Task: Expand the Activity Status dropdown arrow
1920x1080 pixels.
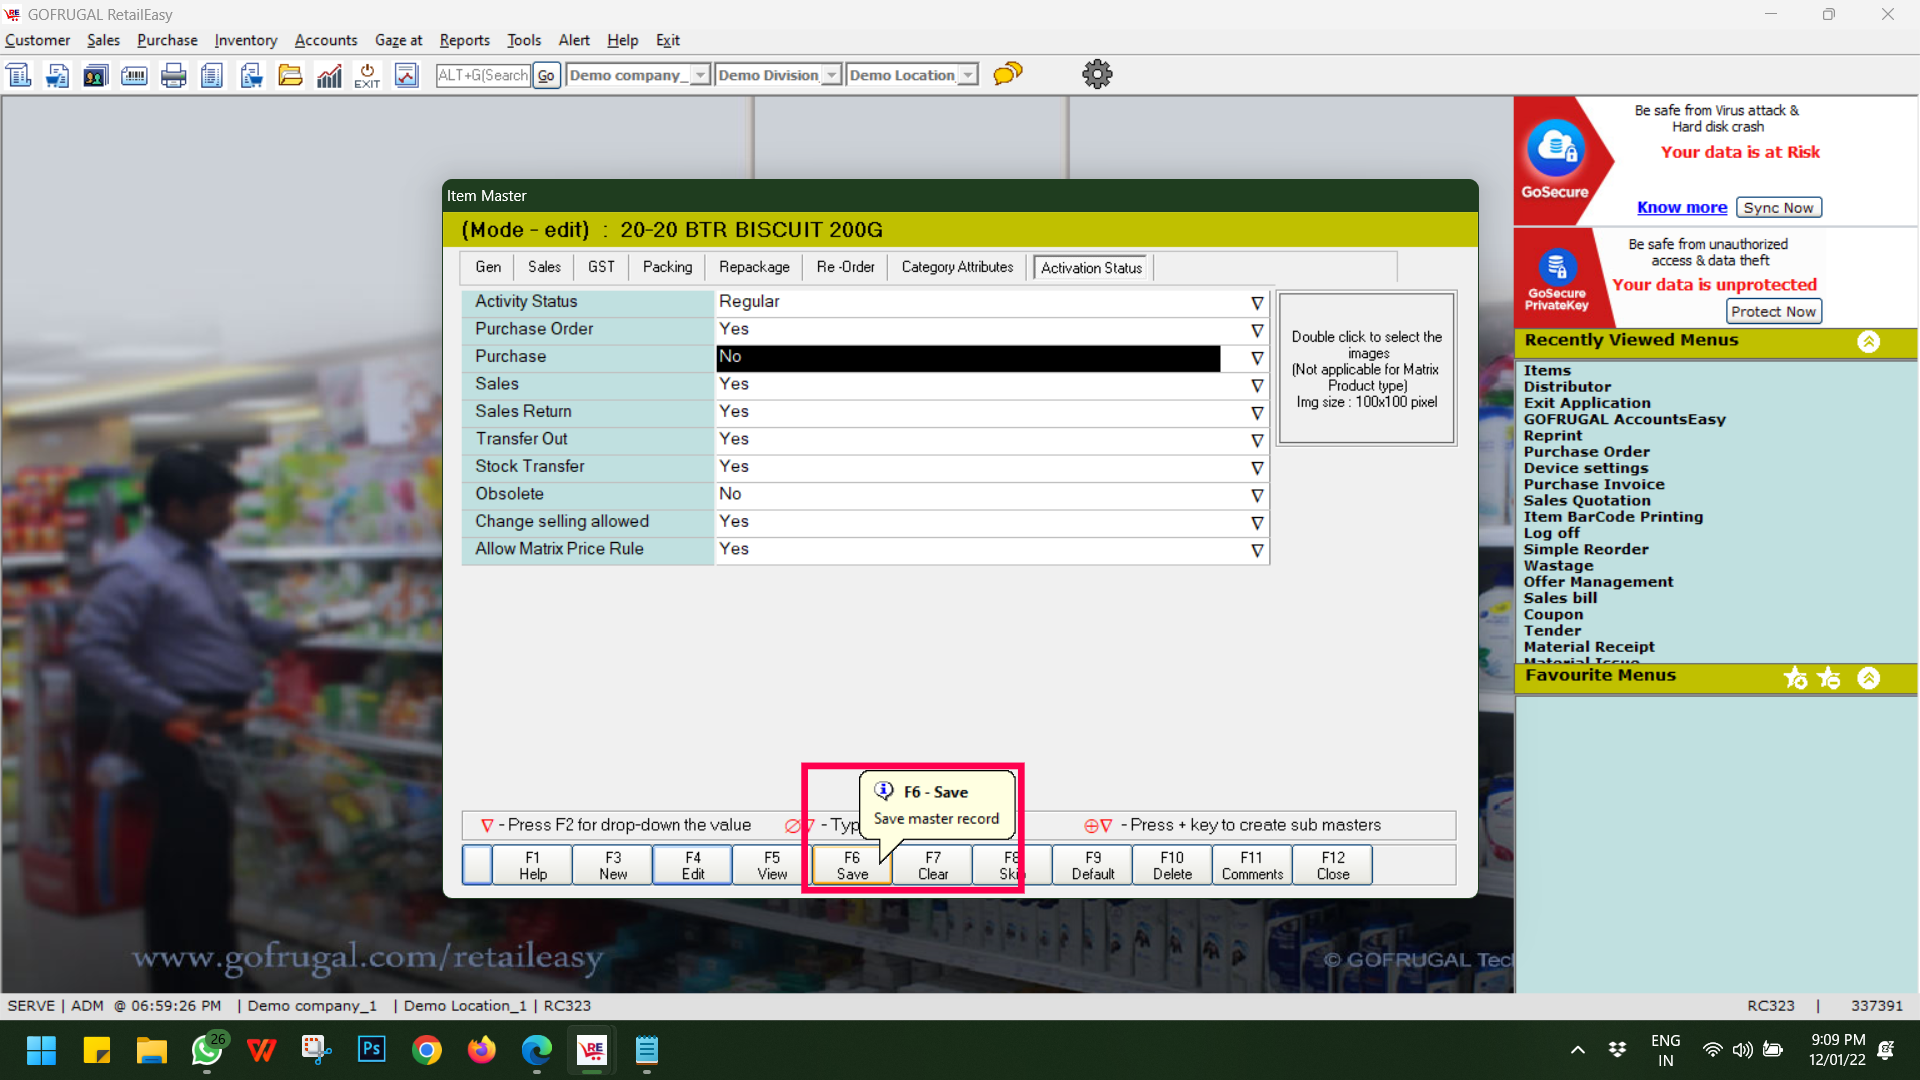Action: (1257, 303)
